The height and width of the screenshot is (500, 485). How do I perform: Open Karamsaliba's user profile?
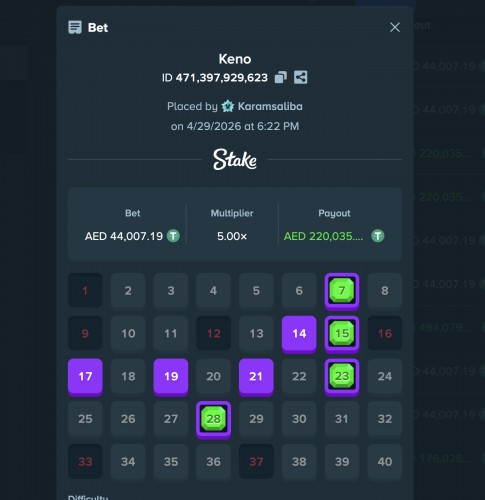coord(270,106)
